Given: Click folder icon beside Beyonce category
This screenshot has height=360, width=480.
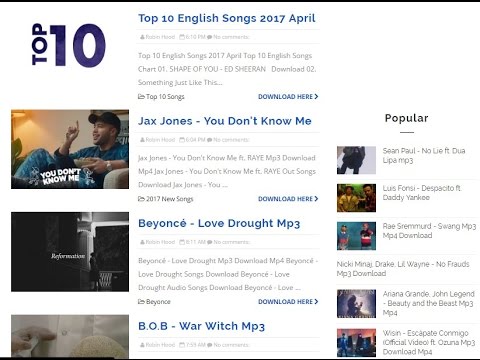Looking at the screenshot, I should 141,302.
